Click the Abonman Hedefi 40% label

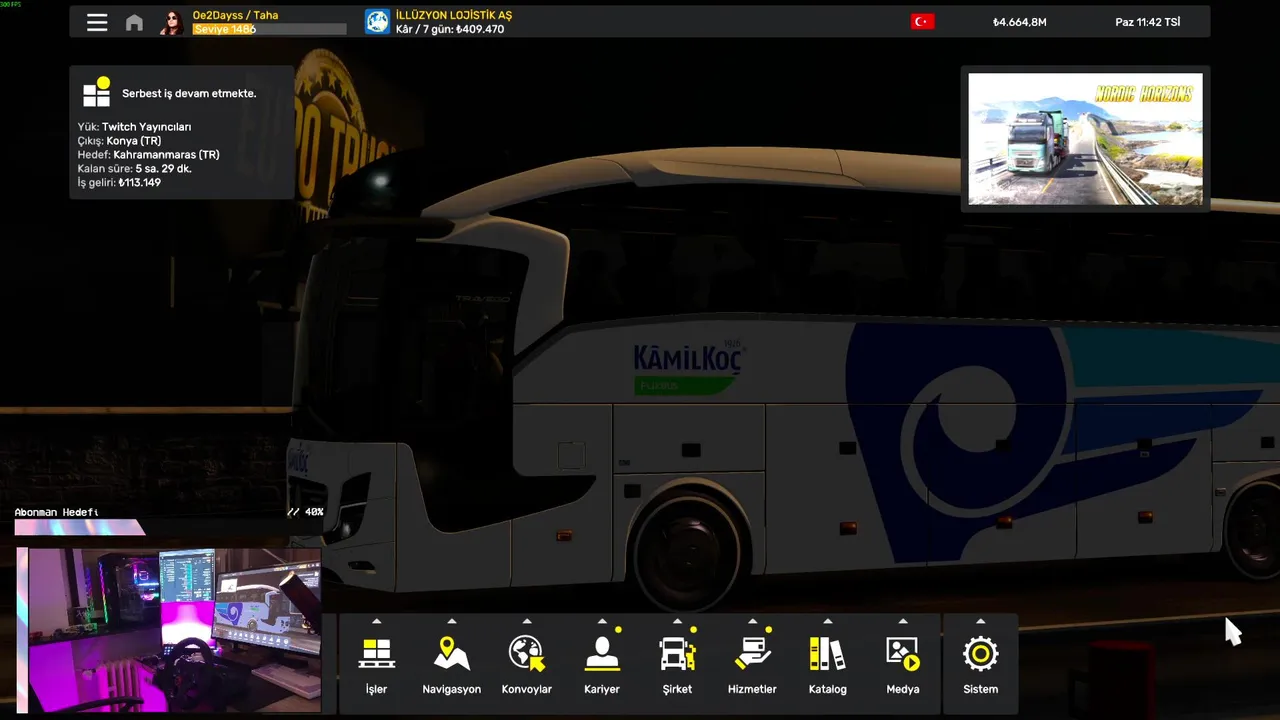coord(170,512)
